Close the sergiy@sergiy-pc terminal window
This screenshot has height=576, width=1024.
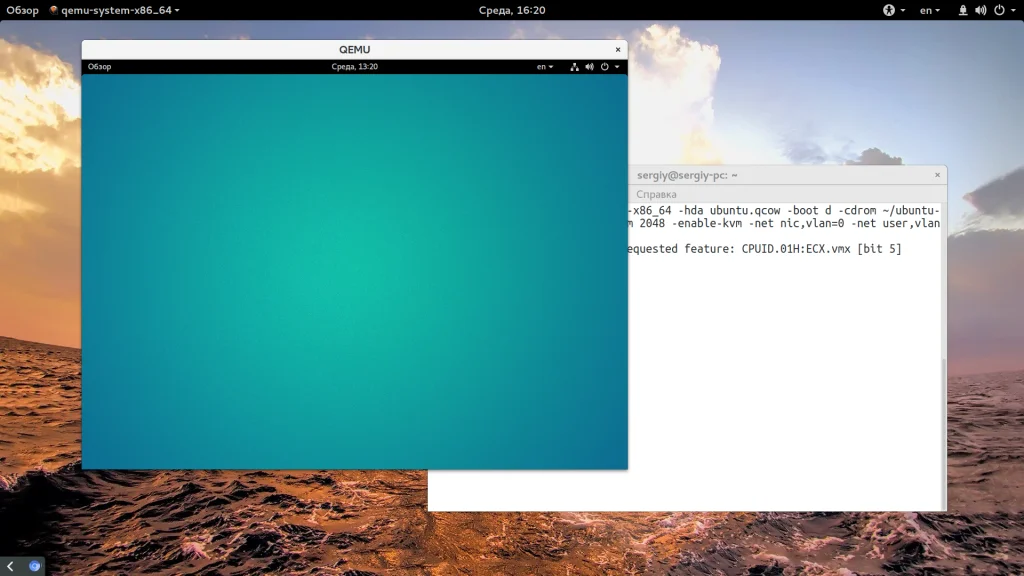tap(937, 175)
